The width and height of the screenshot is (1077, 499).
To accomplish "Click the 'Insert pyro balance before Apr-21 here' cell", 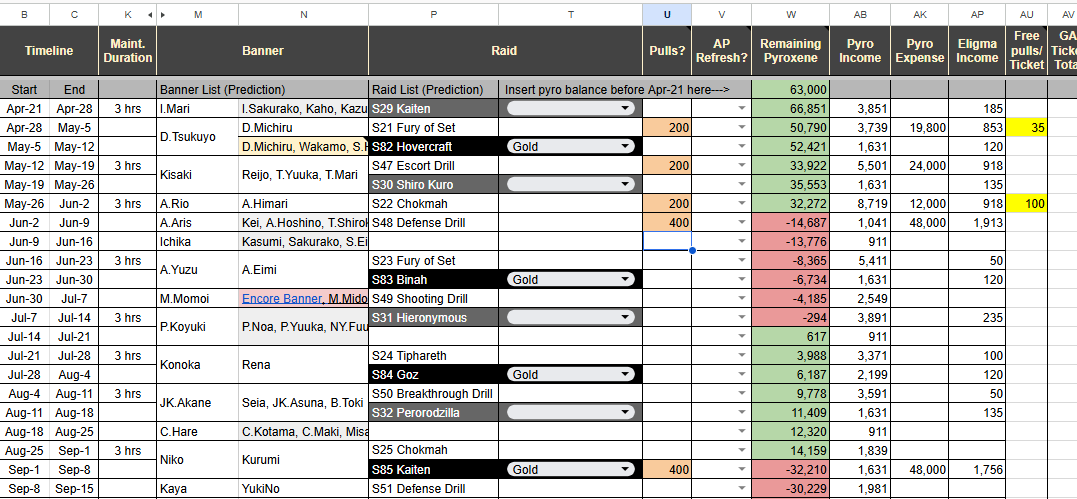I will click(626, 89).
